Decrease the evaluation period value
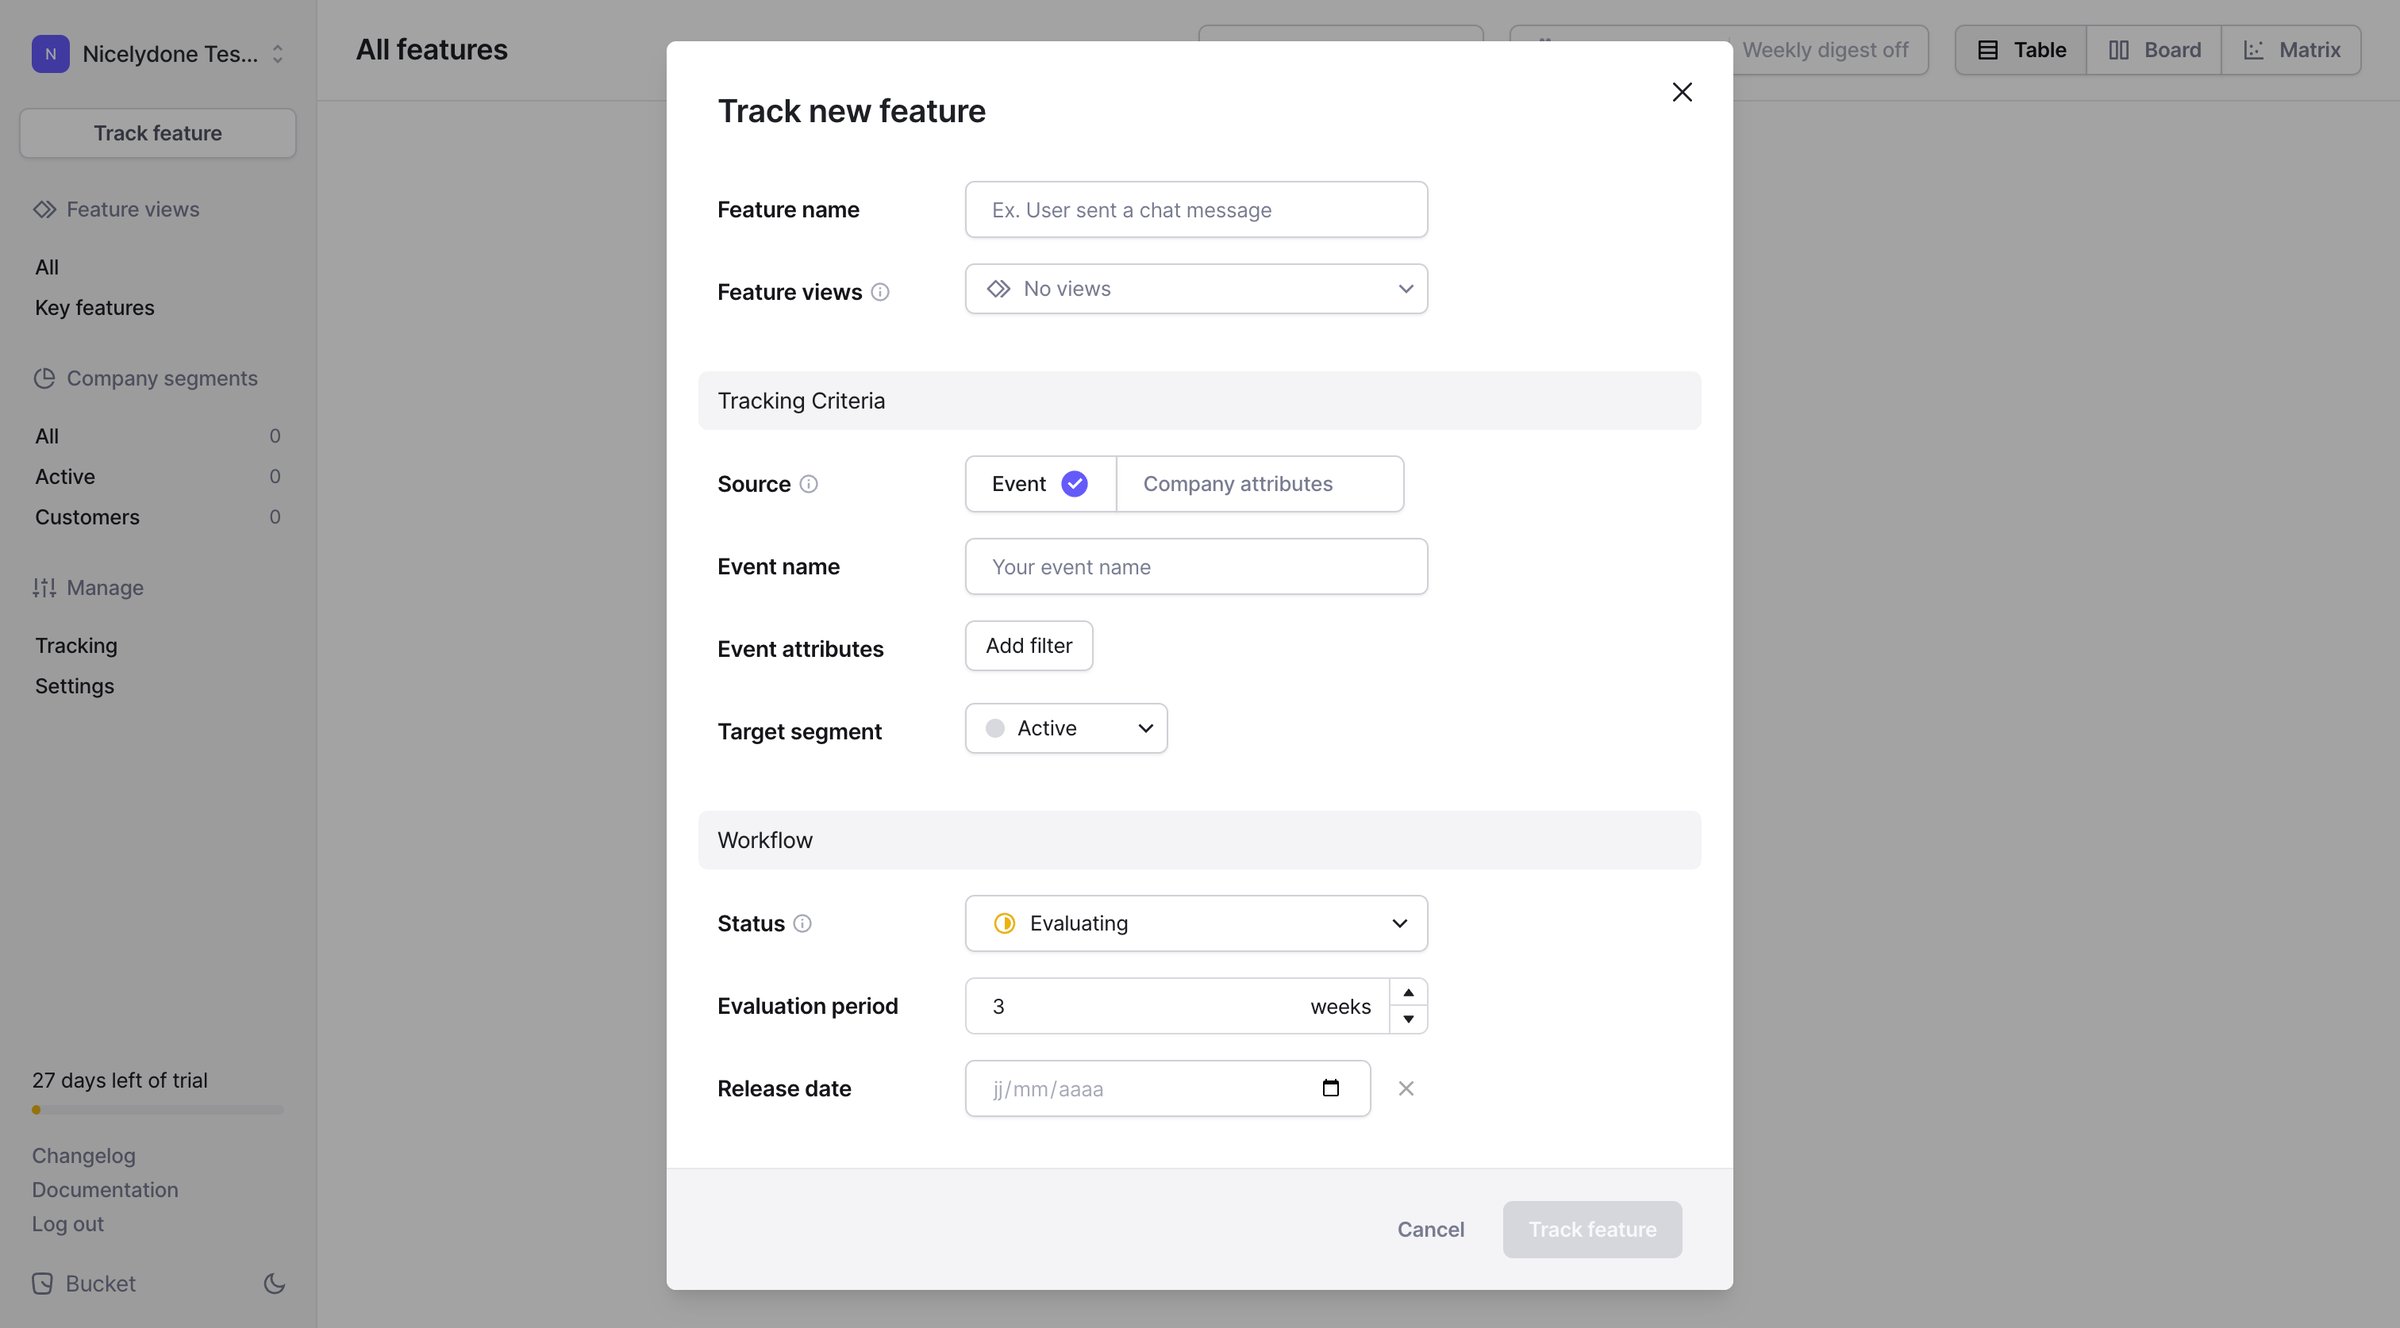The image size is (2400, 1328). [1408, 1019]
